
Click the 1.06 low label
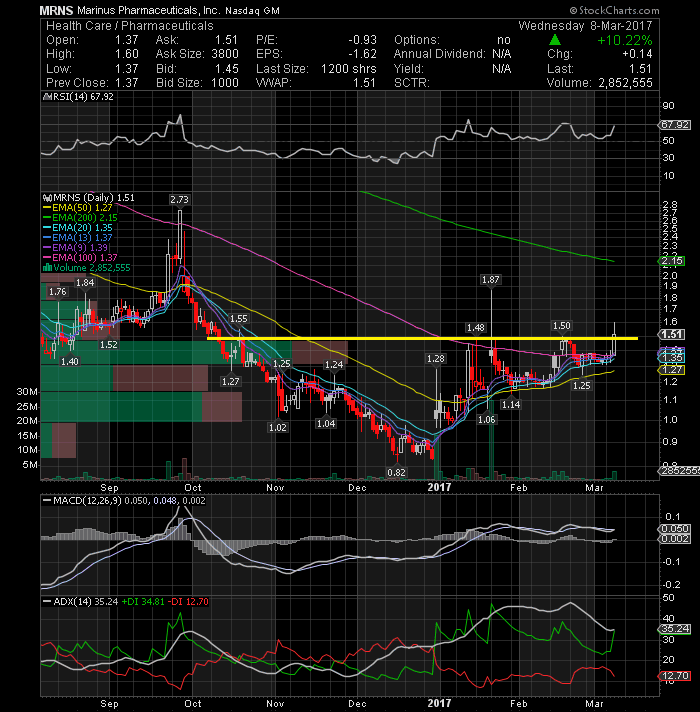487,420
